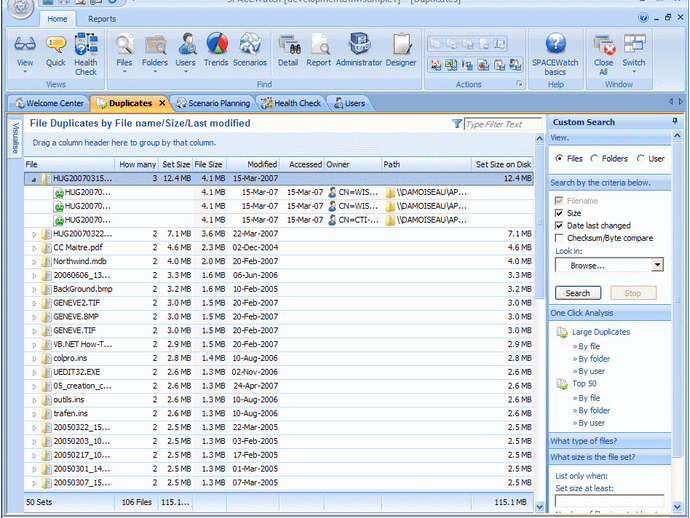Click the Set size at least input field
This screenshot has height=518, width=690.
(609, 500)
